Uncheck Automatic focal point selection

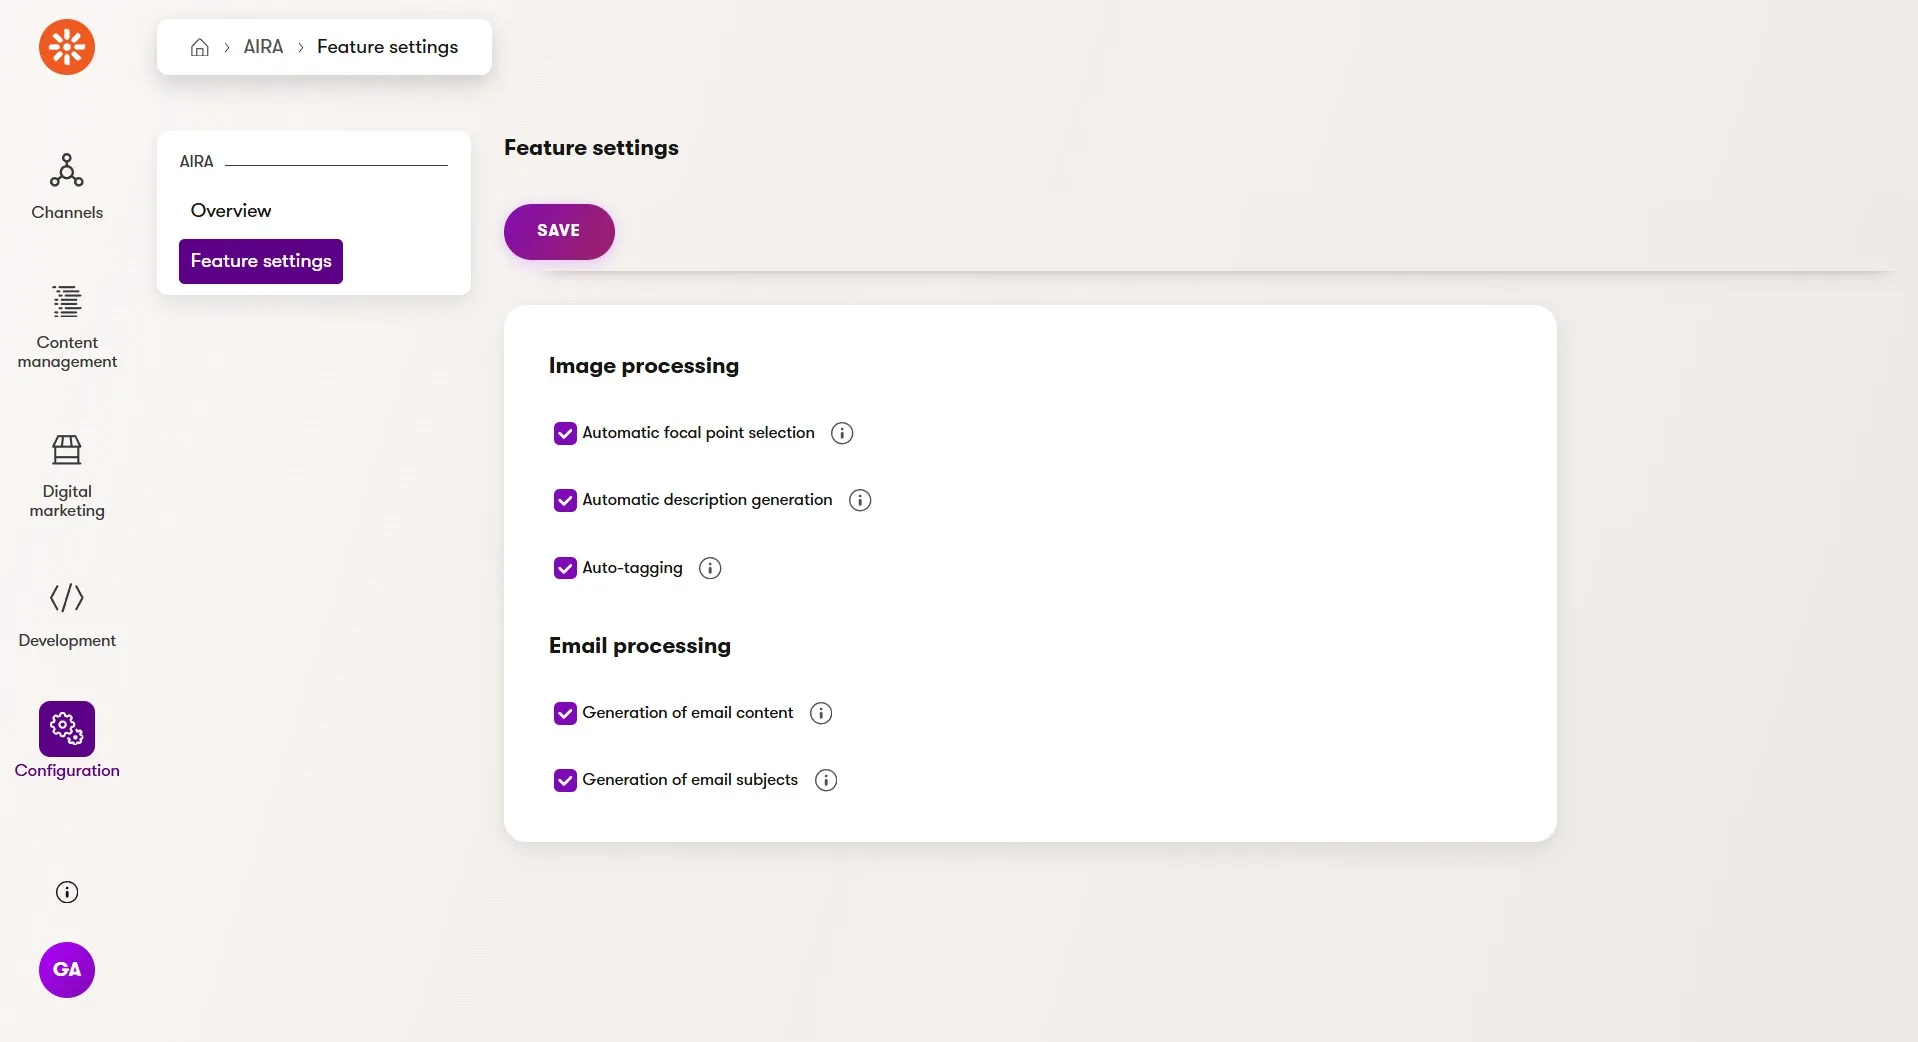(565, 433)
